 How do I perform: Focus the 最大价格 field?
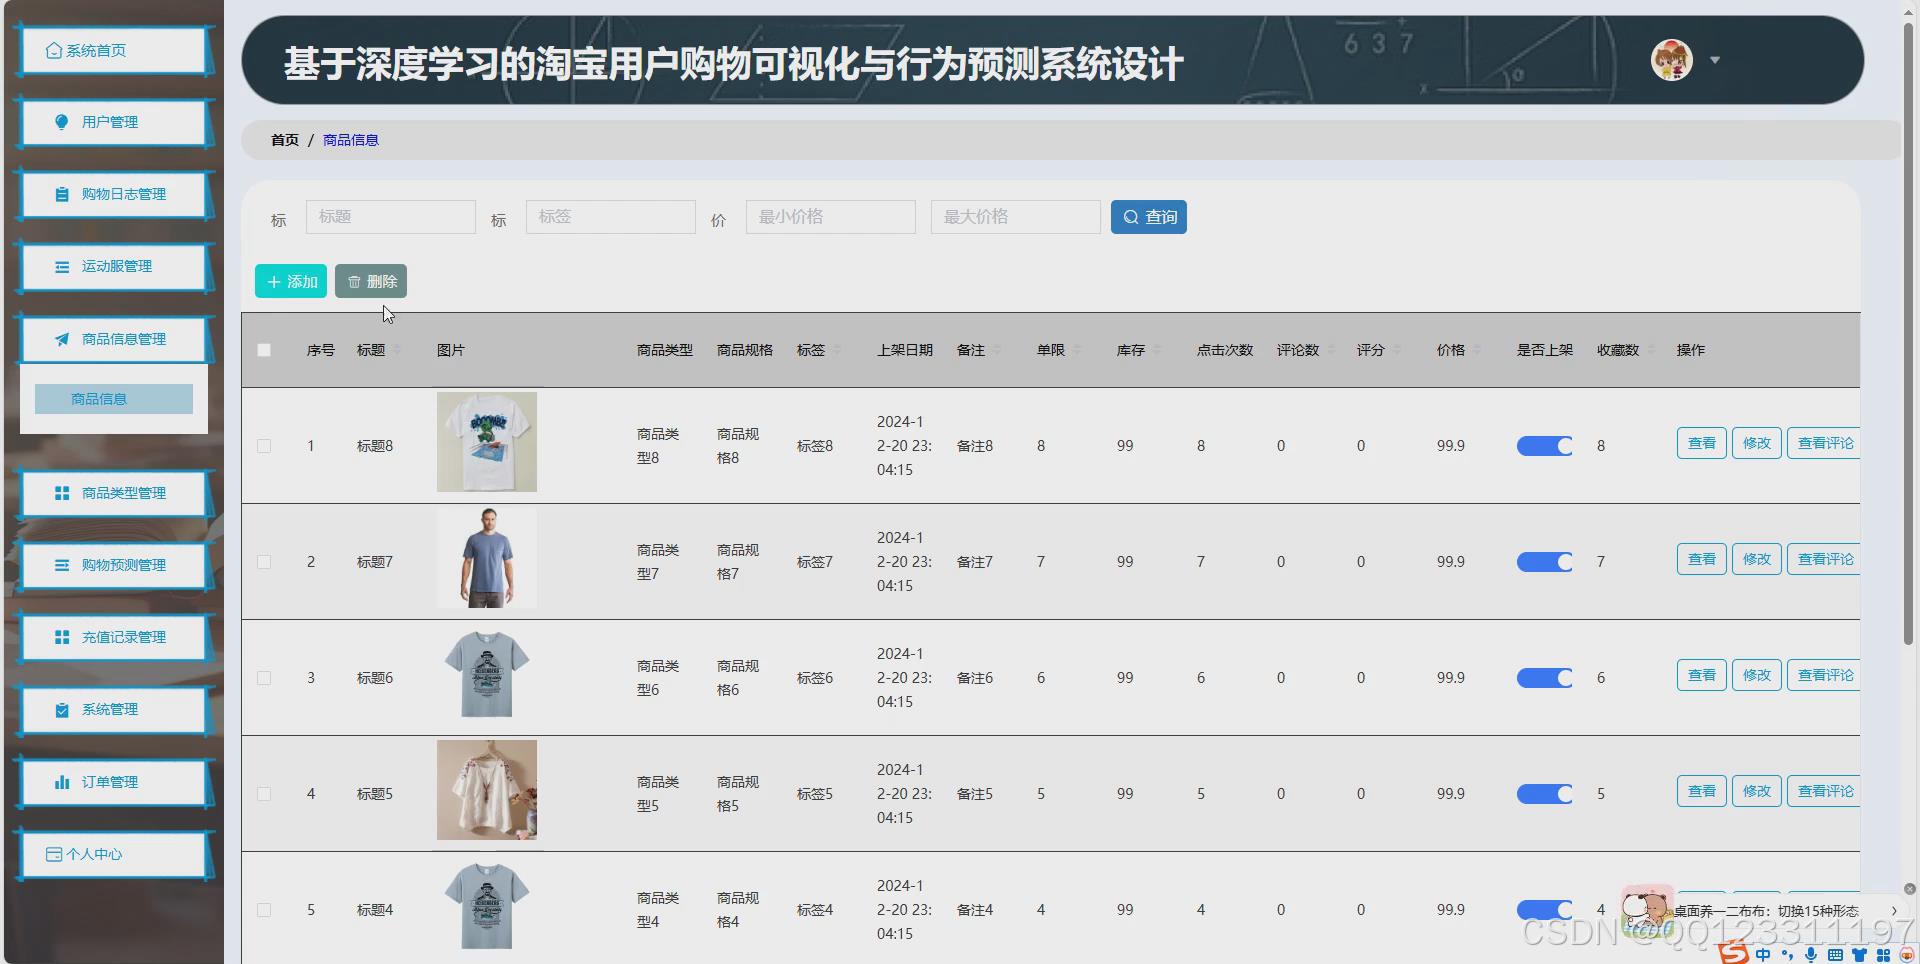coord(1016,217)
